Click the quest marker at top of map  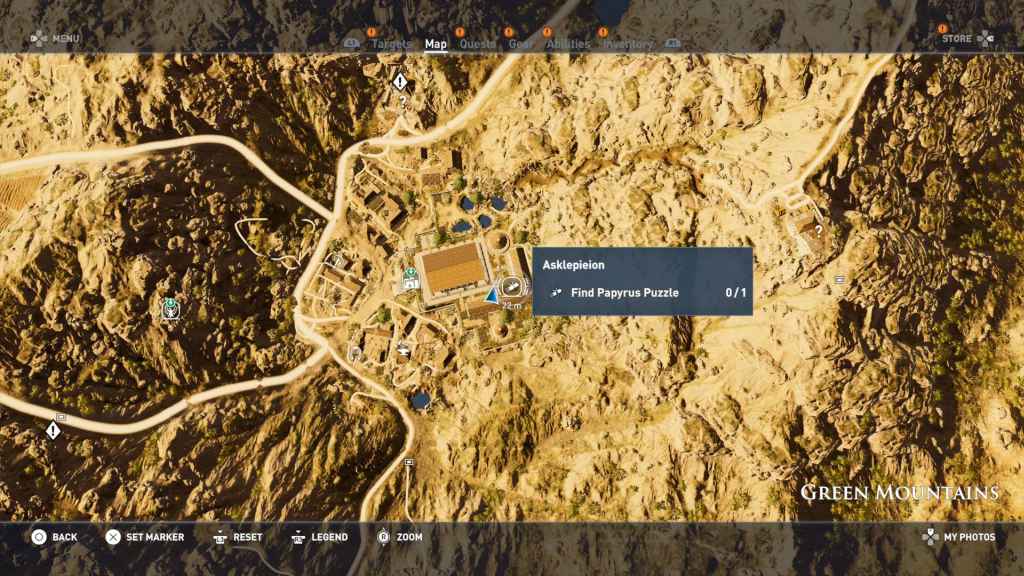coord(400,81)
